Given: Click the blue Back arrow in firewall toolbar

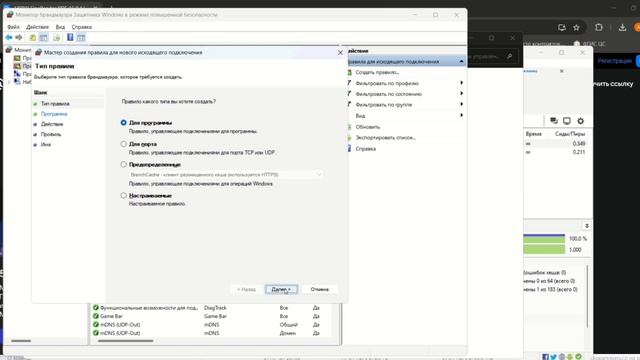Looking at the screenshot, I should click(9, 38).
